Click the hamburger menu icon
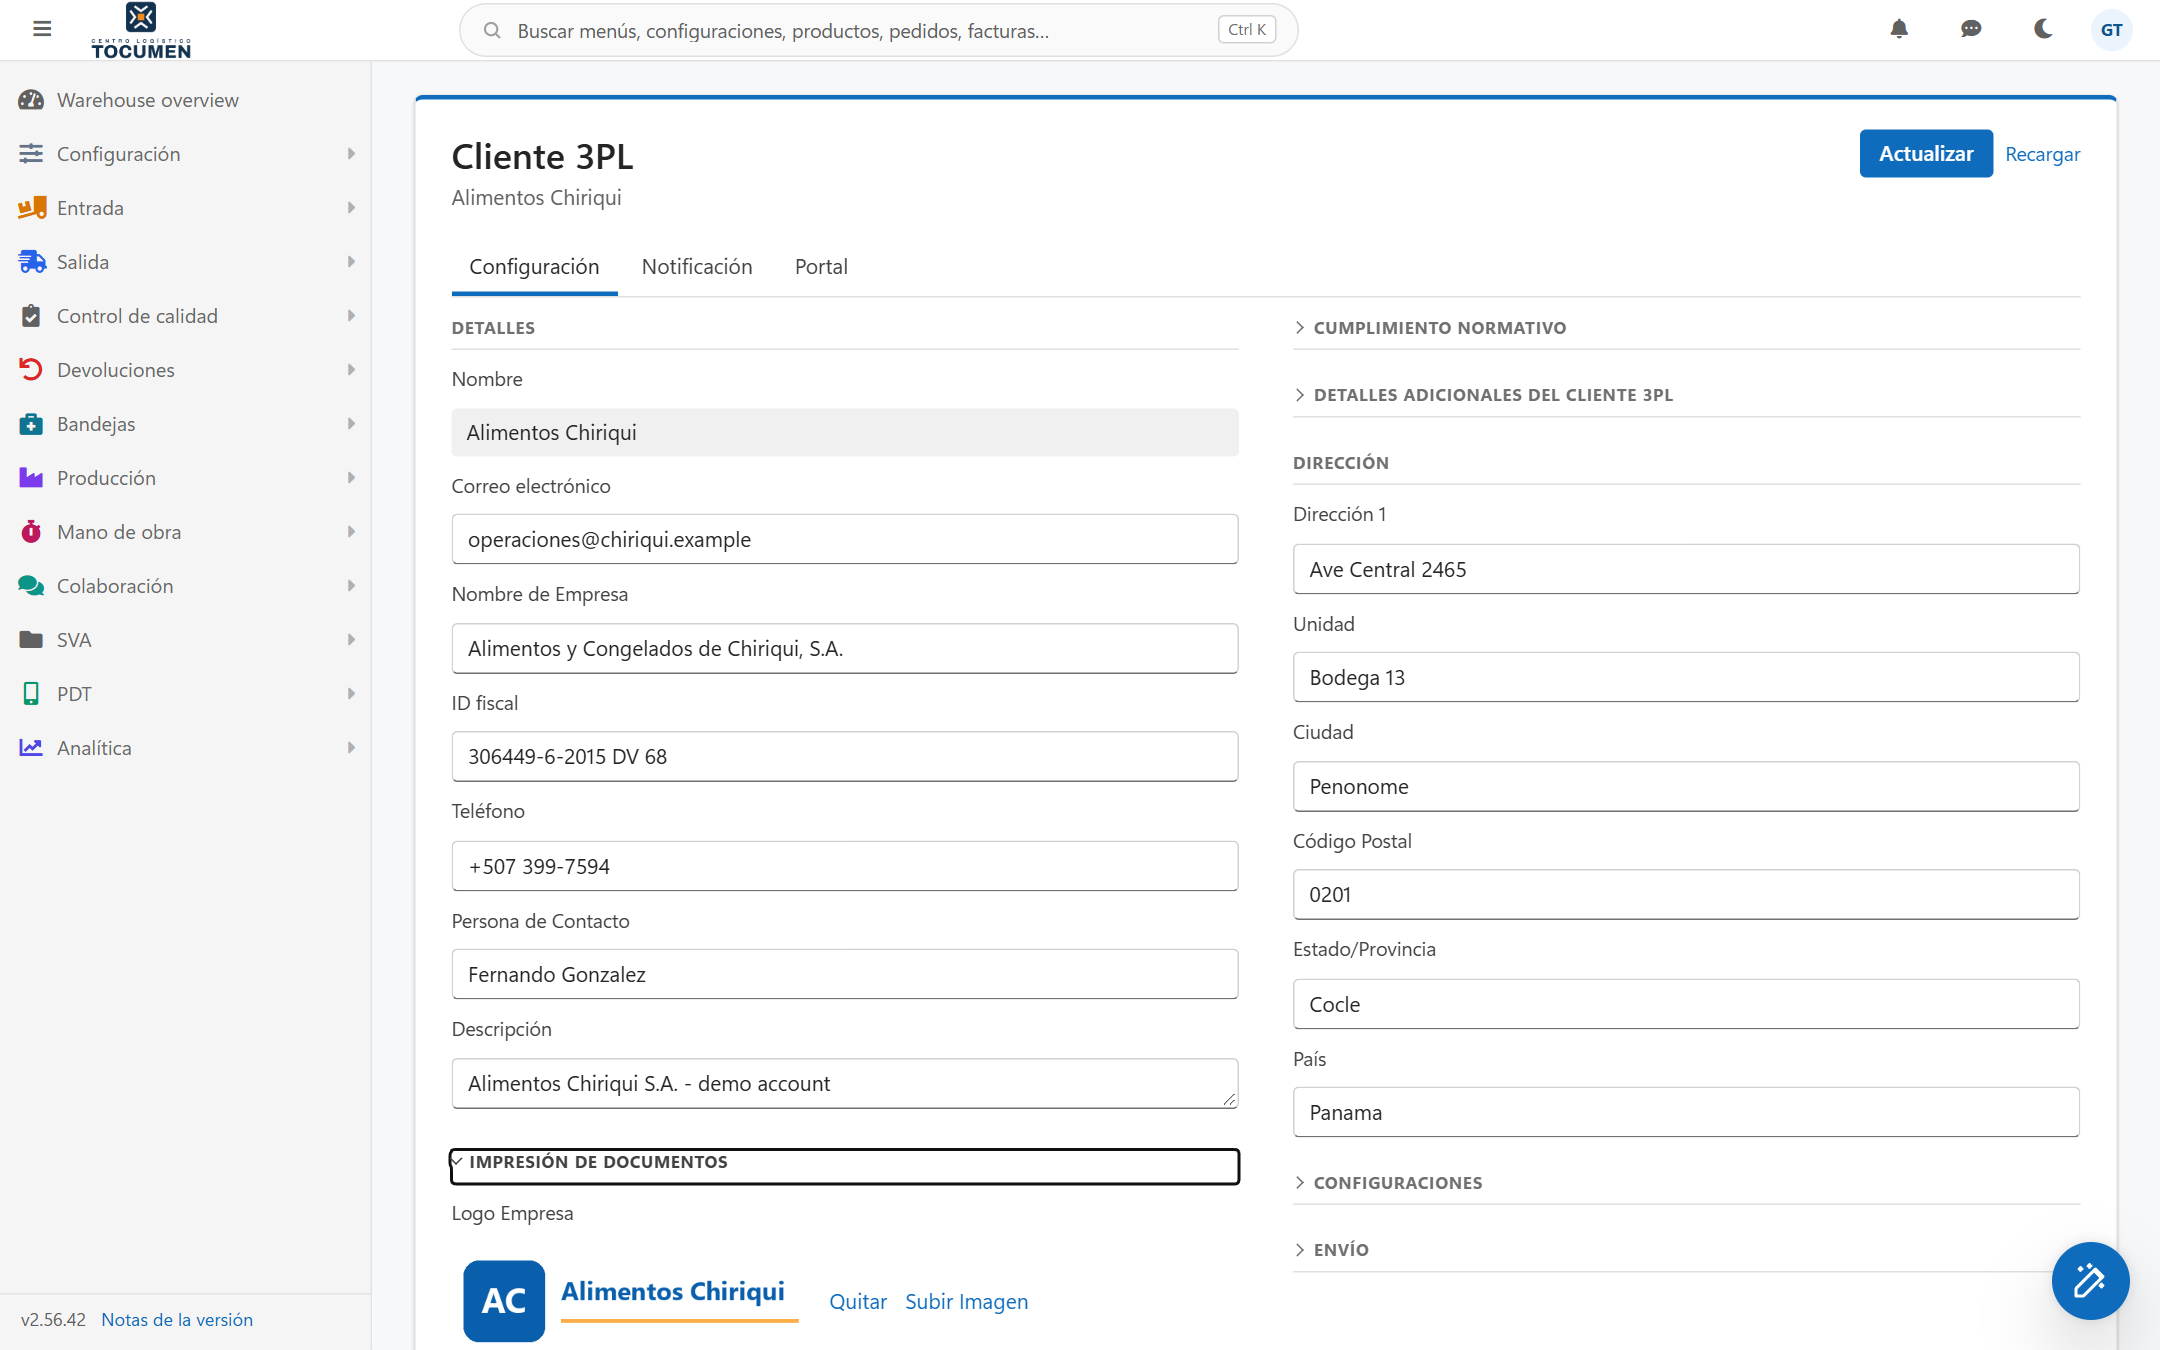The height and width of the screenshot is (1350, 2160). tap(42, 29)
